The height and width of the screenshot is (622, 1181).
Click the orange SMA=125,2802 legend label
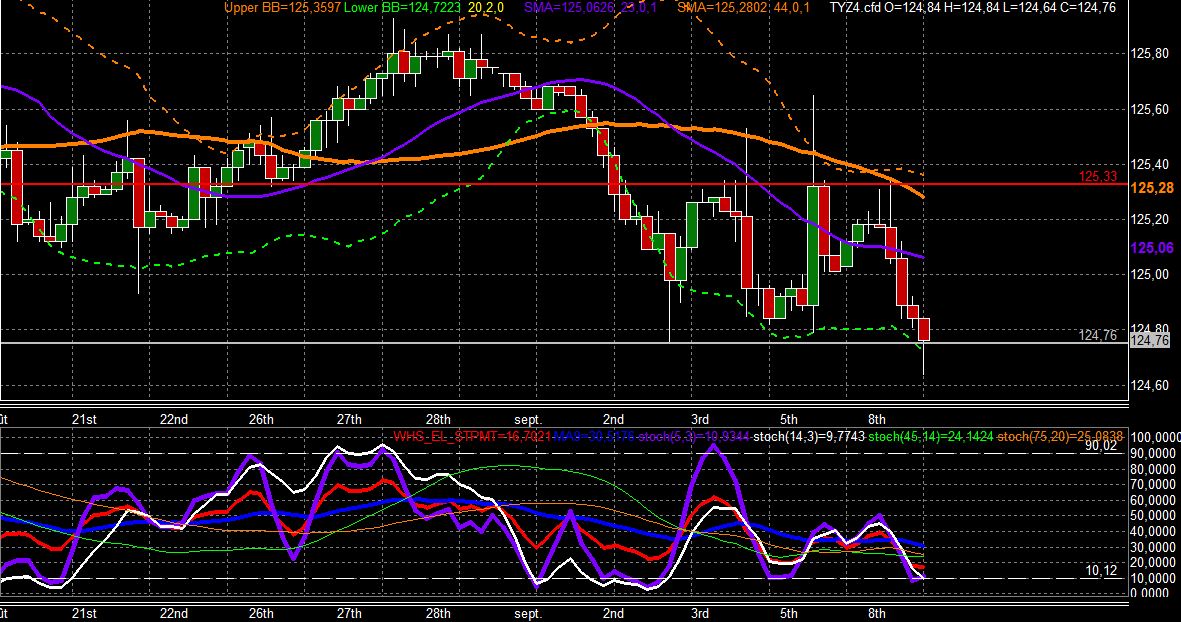pyautogui.click(x=723, y=8)
